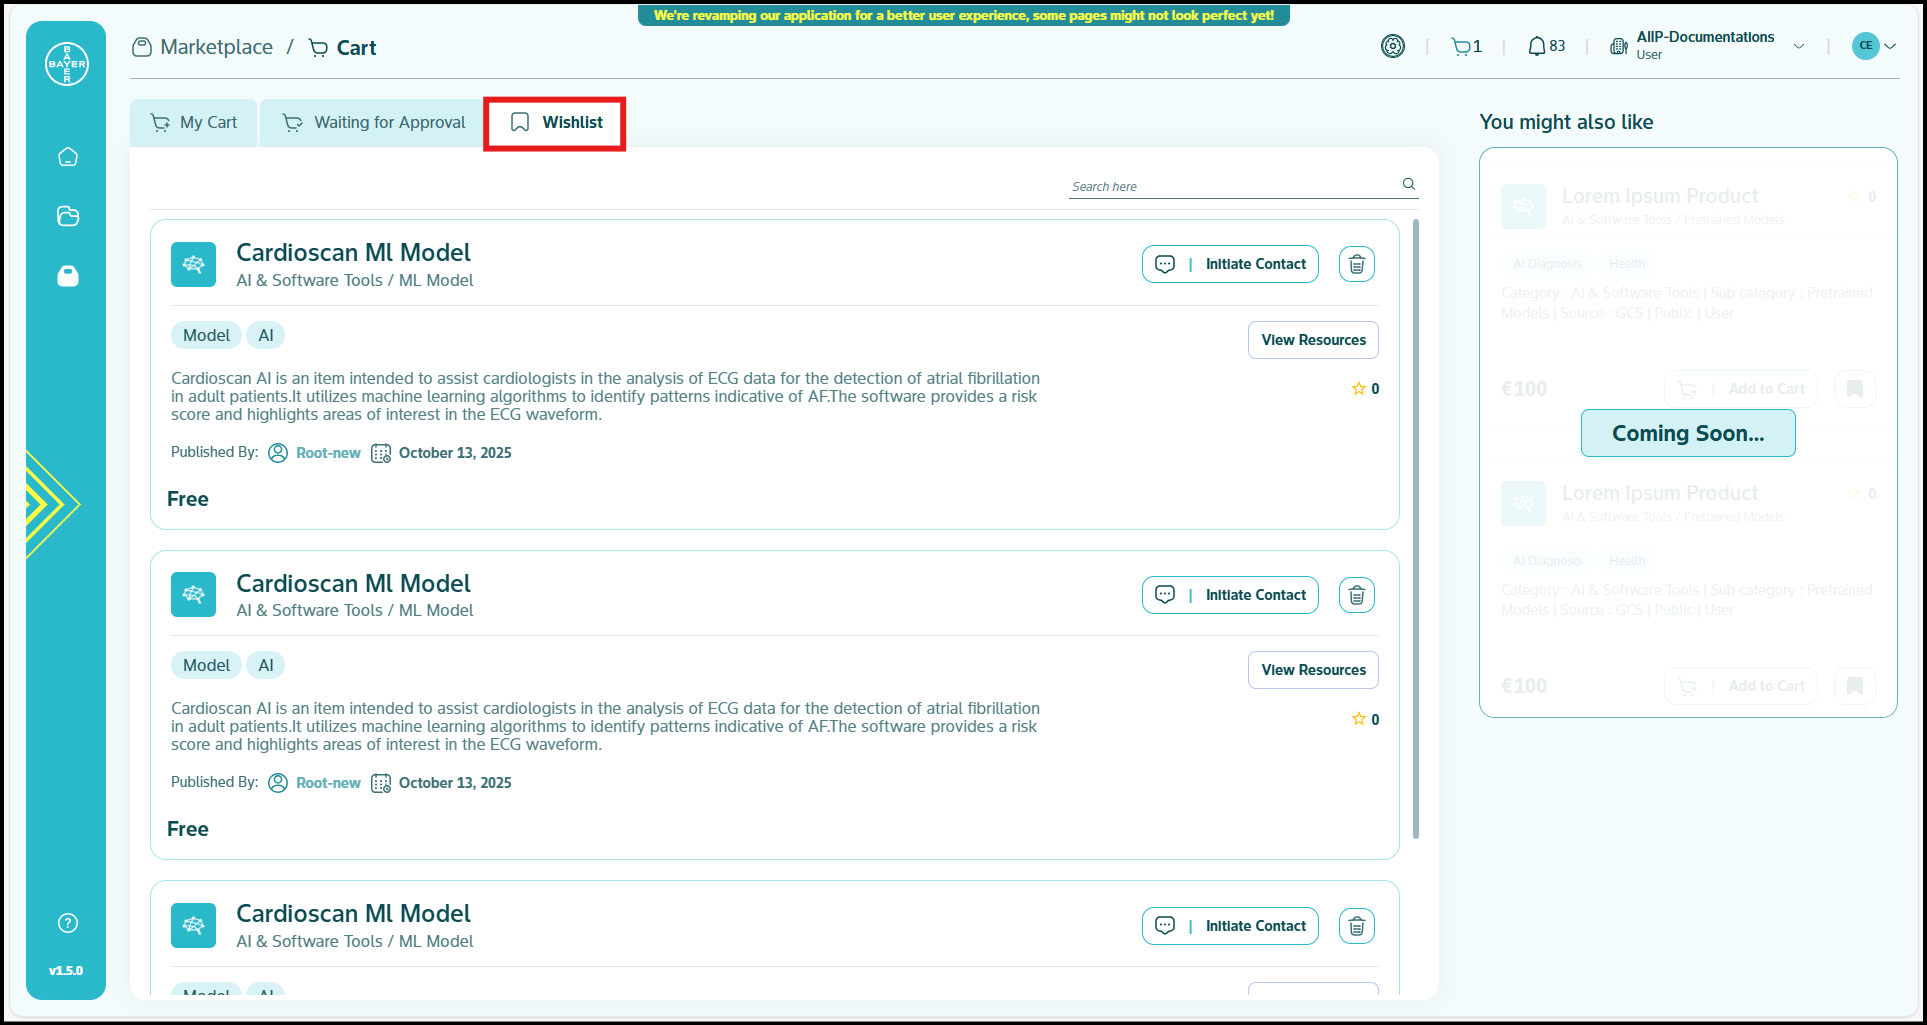Delete the first Cardioscan item with the trash icon

(1356, 264)
